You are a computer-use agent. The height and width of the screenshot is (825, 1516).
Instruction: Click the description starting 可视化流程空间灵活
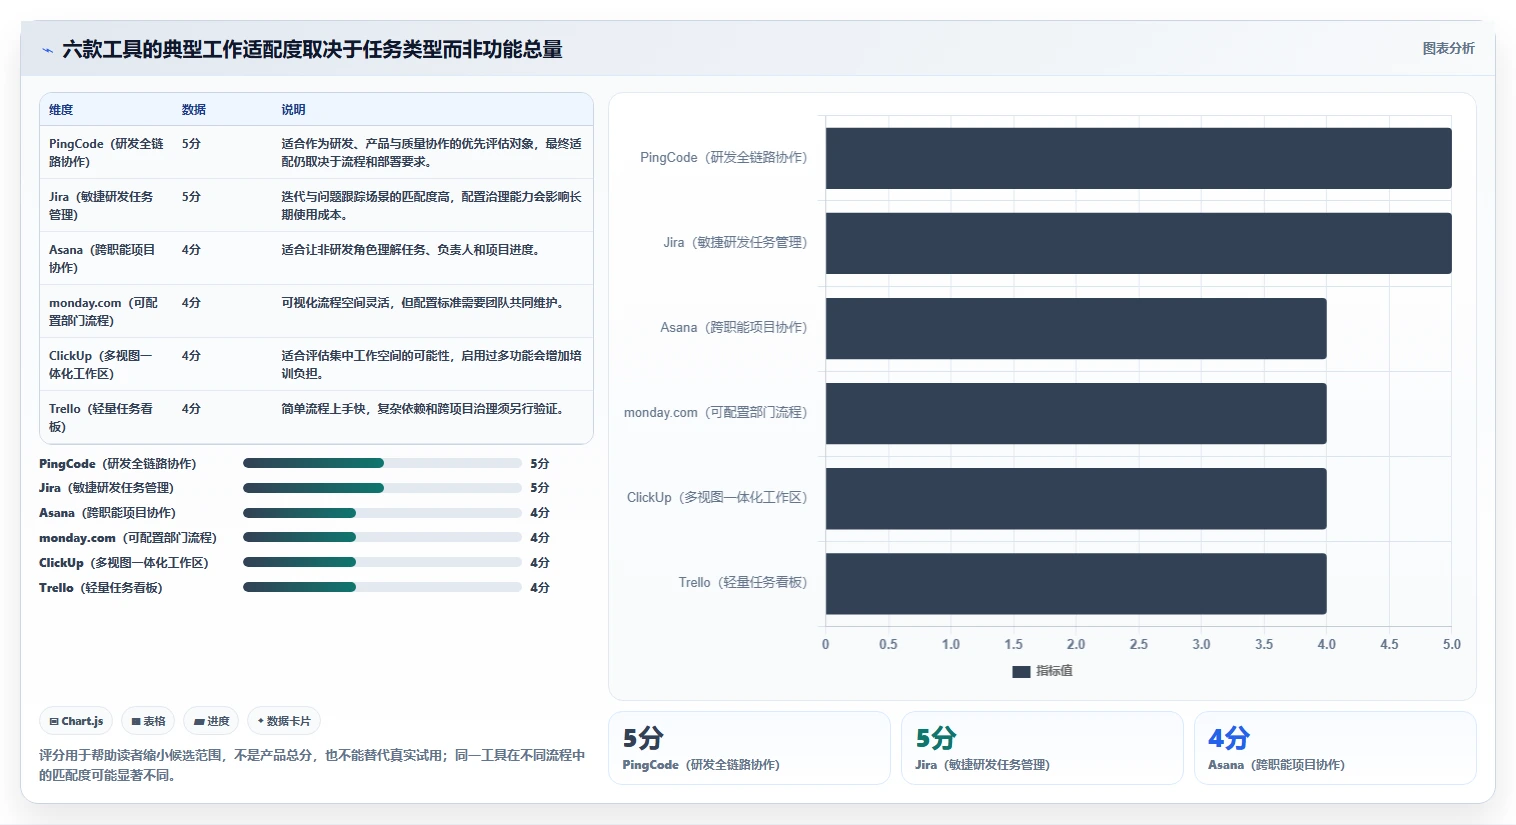(424, 303)
